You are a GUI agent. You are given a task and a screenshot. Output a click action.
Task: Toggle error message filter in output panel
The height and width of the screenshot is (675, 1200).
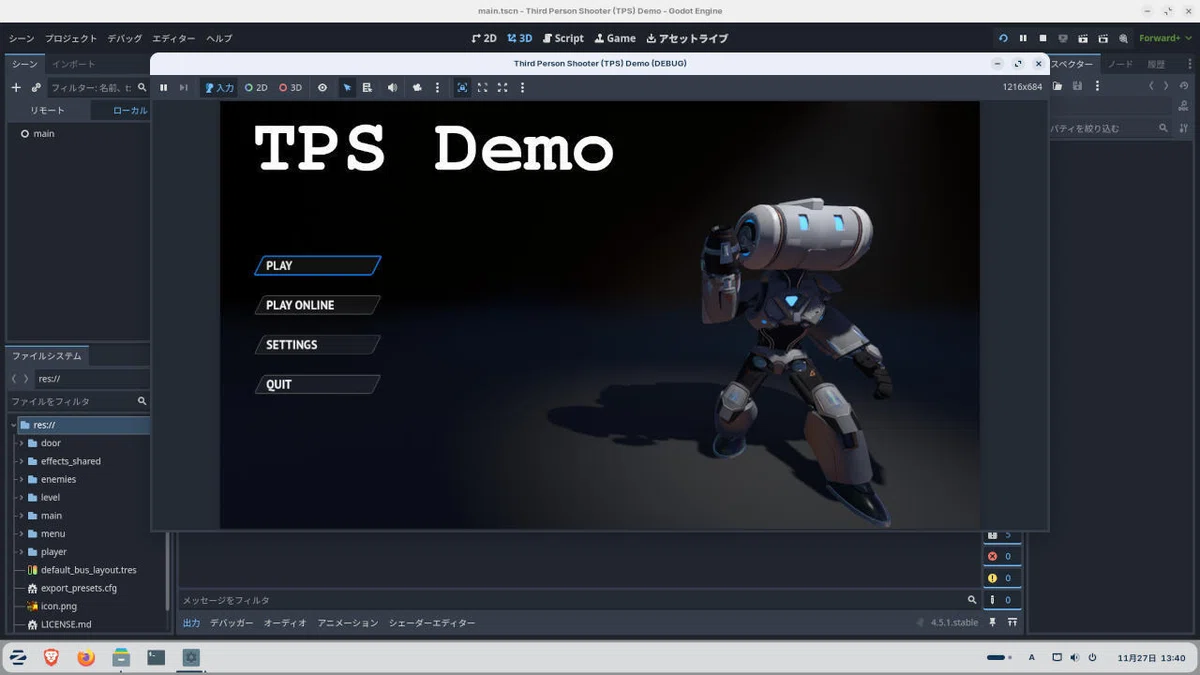click(1003, 556)
